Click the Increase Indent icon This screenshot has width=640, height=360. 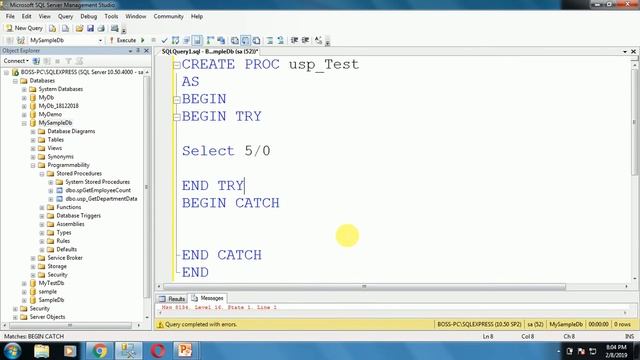[305, 40]
